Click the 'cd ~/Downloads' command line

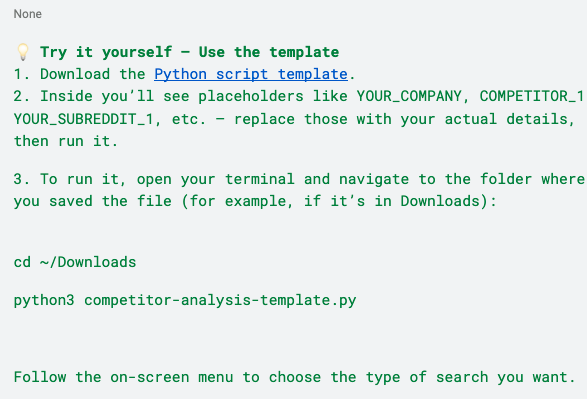coord(75,262)
